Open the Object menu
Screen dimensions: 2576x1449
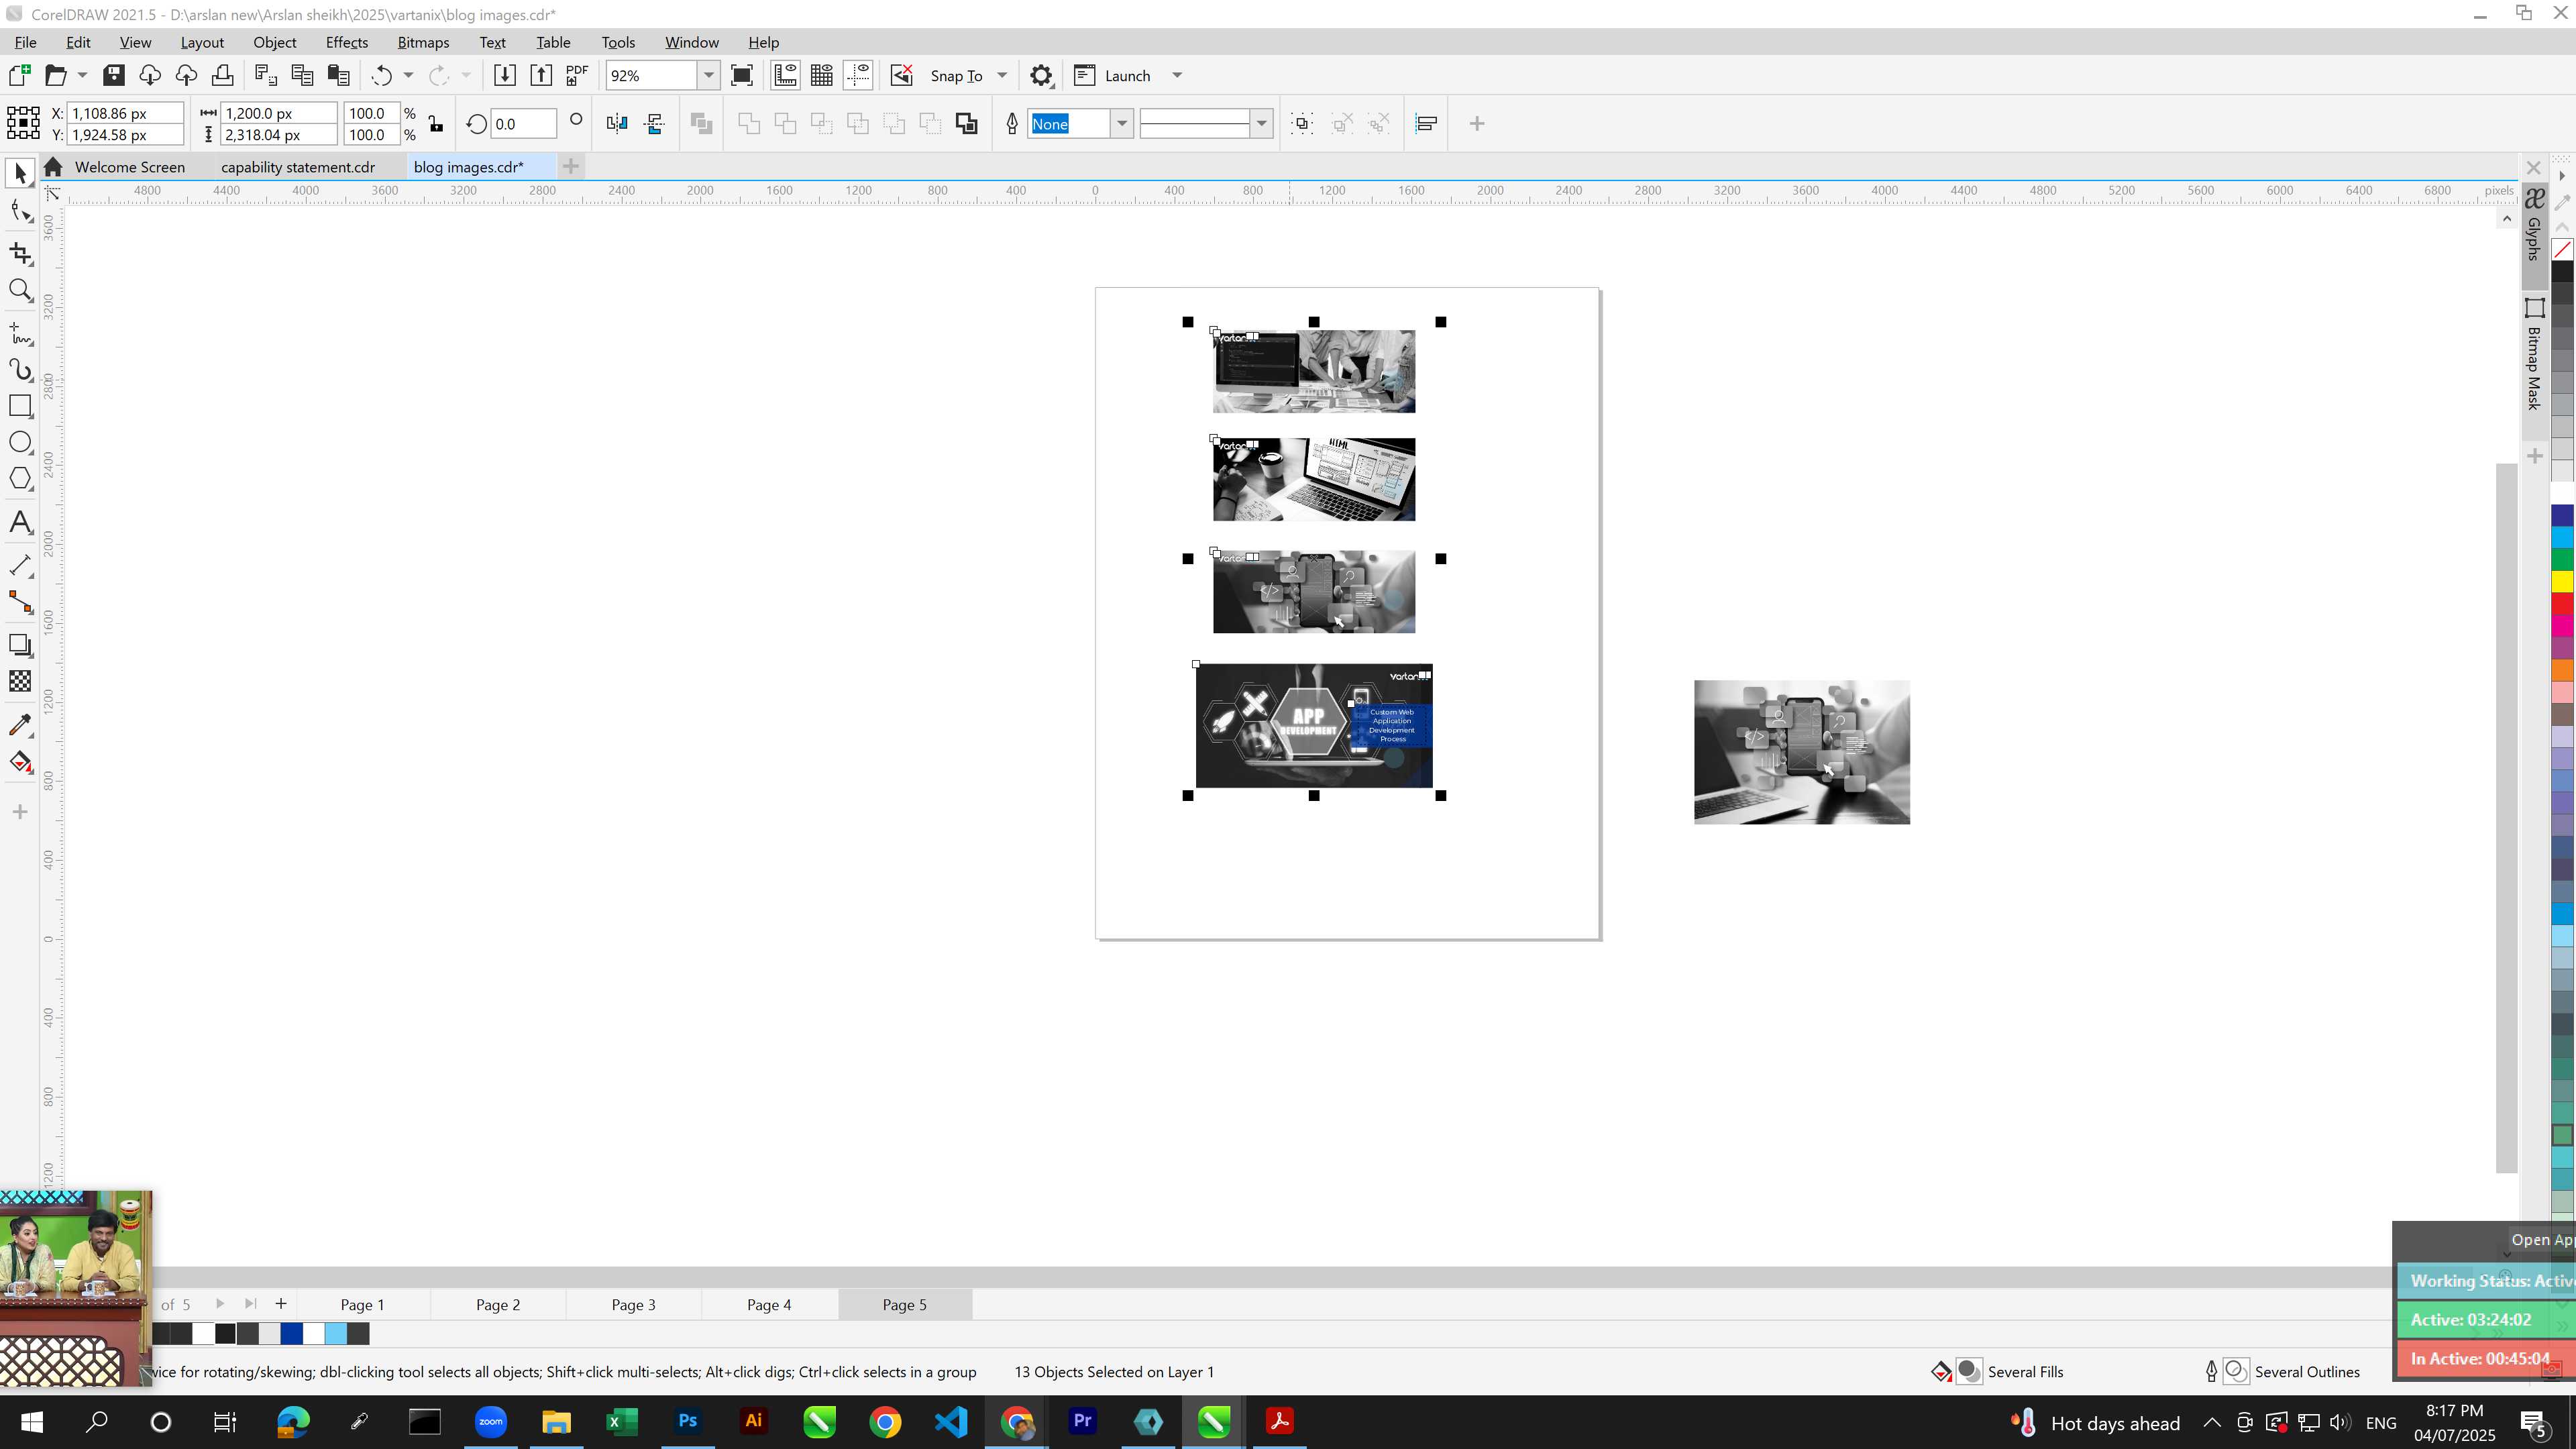(x=274, y=42)
